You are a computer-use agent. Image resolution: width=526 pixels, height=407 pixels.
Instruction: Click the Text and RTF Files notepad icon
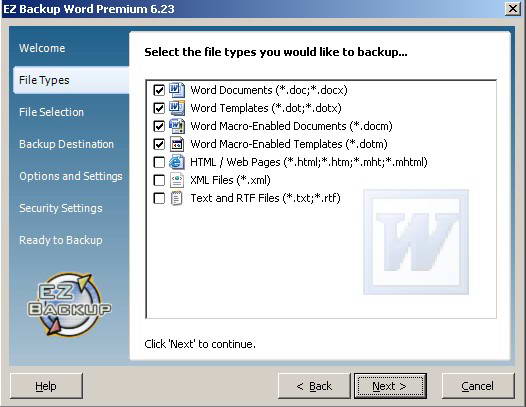[176, 198]
